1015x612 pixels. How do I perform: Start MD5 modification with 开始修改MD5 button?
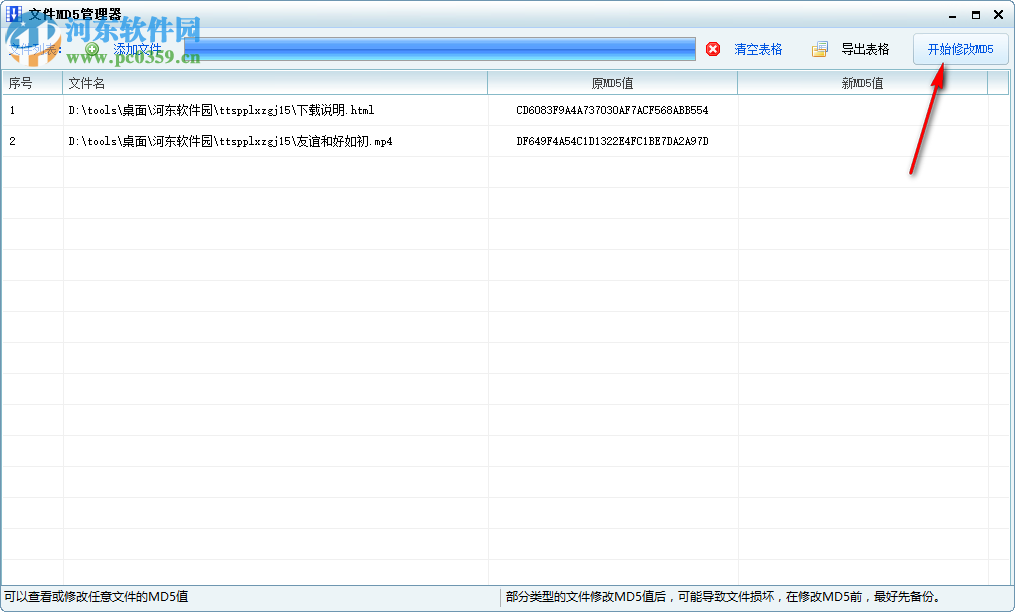pos(961,49)
